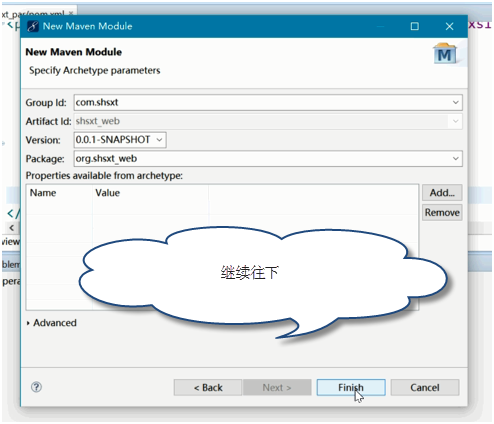Close the New Maven Module dialog
The image size is (494, 424).
coord(449,26)
